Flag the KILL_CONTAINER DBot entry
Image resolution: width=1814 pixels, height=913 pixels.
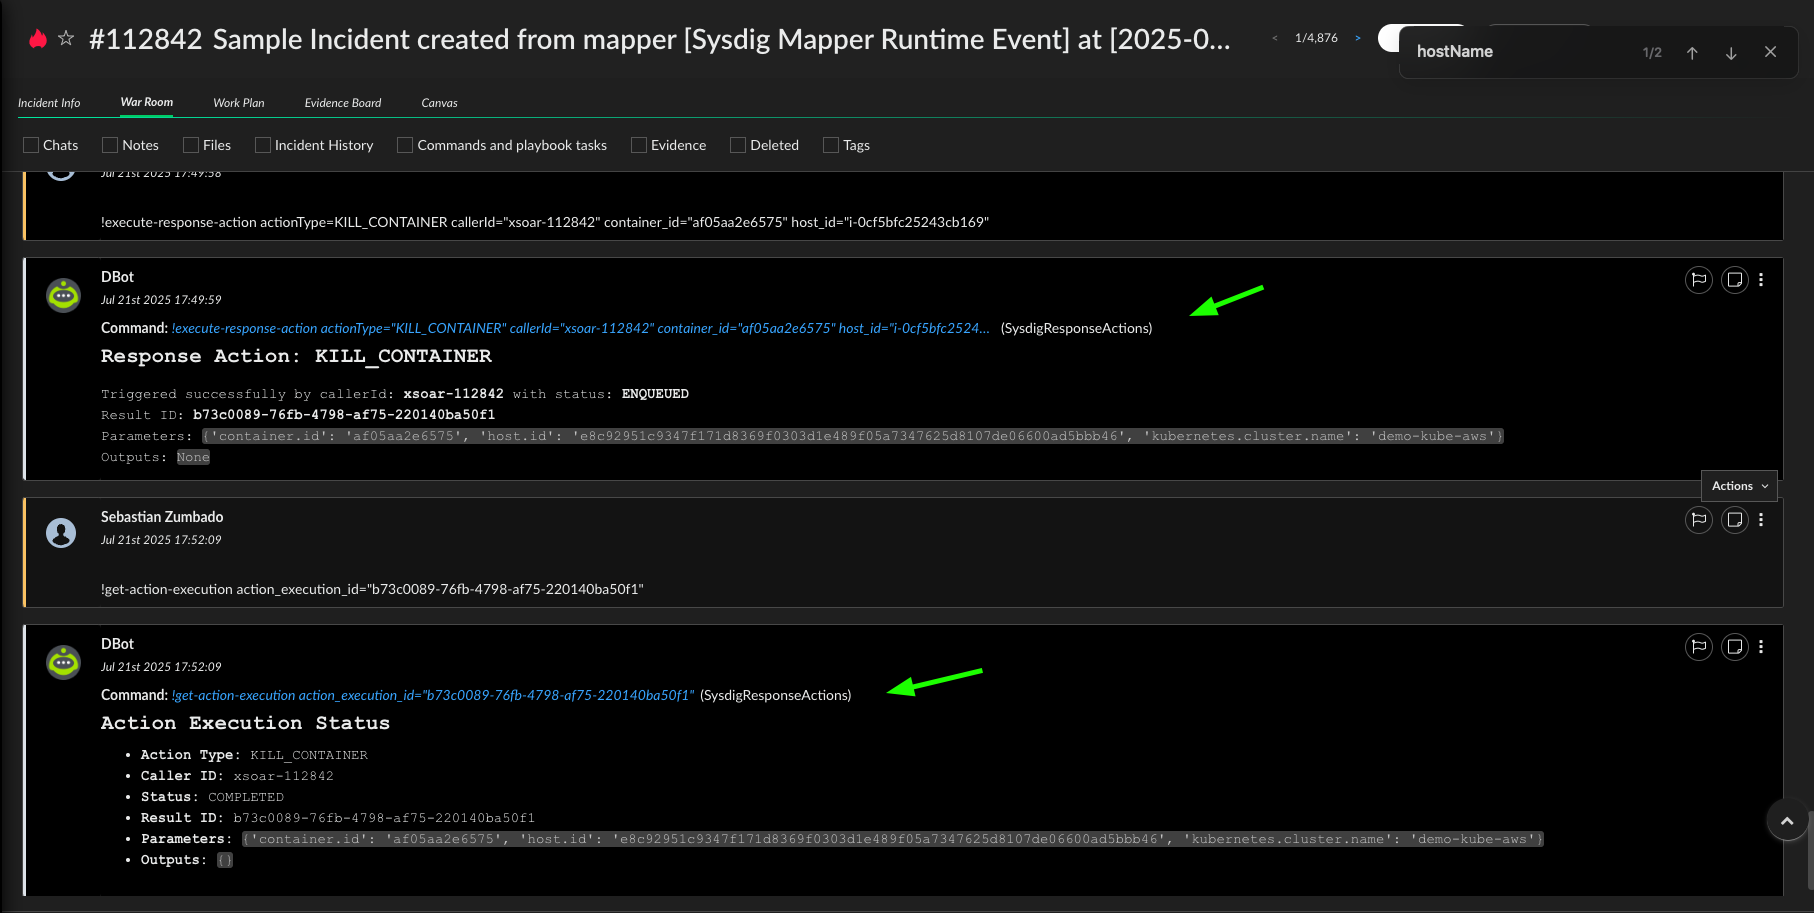pyautogui.click(x=1699, y=280)
